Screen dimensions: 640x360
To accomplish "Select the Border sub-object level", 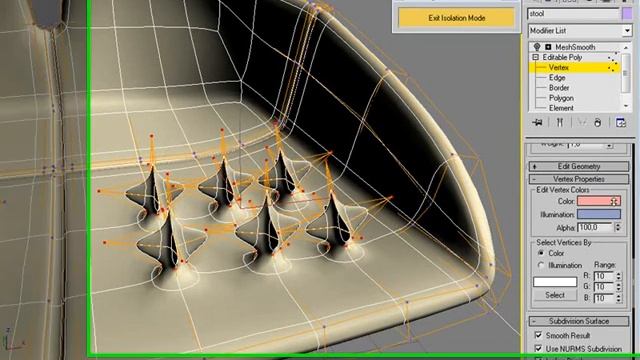I will click(x=559, y=88).
